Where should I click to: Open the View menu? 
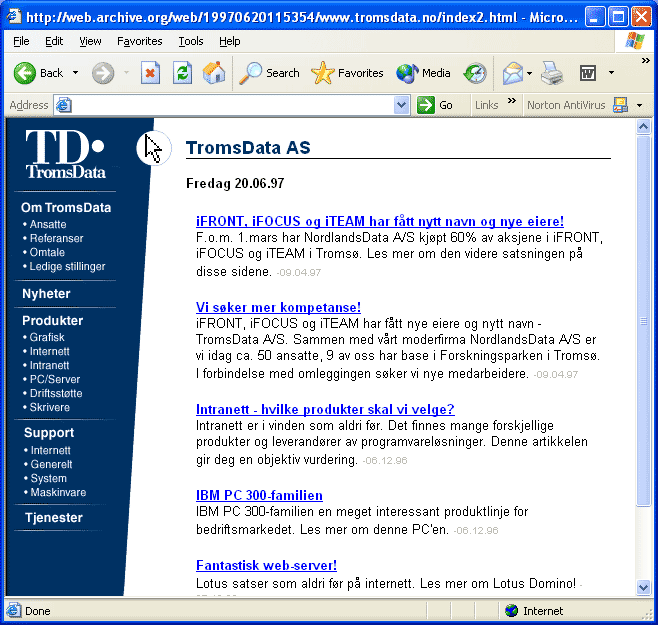click(90, 41)
